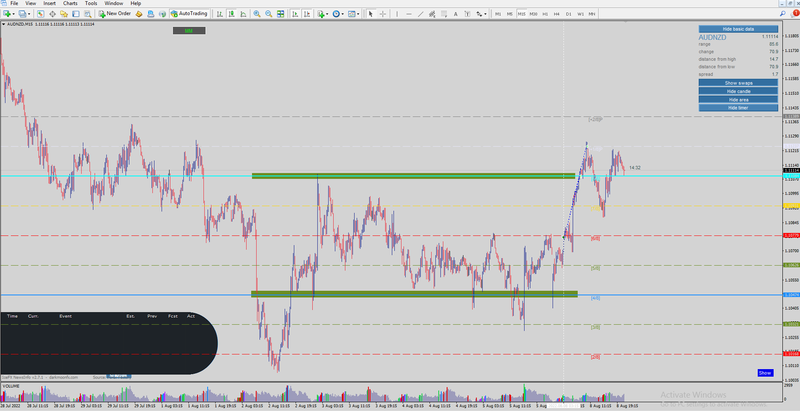Screen dimensions: 800x411
Task: Switch timeframe to H1
Action: [545, 14]
